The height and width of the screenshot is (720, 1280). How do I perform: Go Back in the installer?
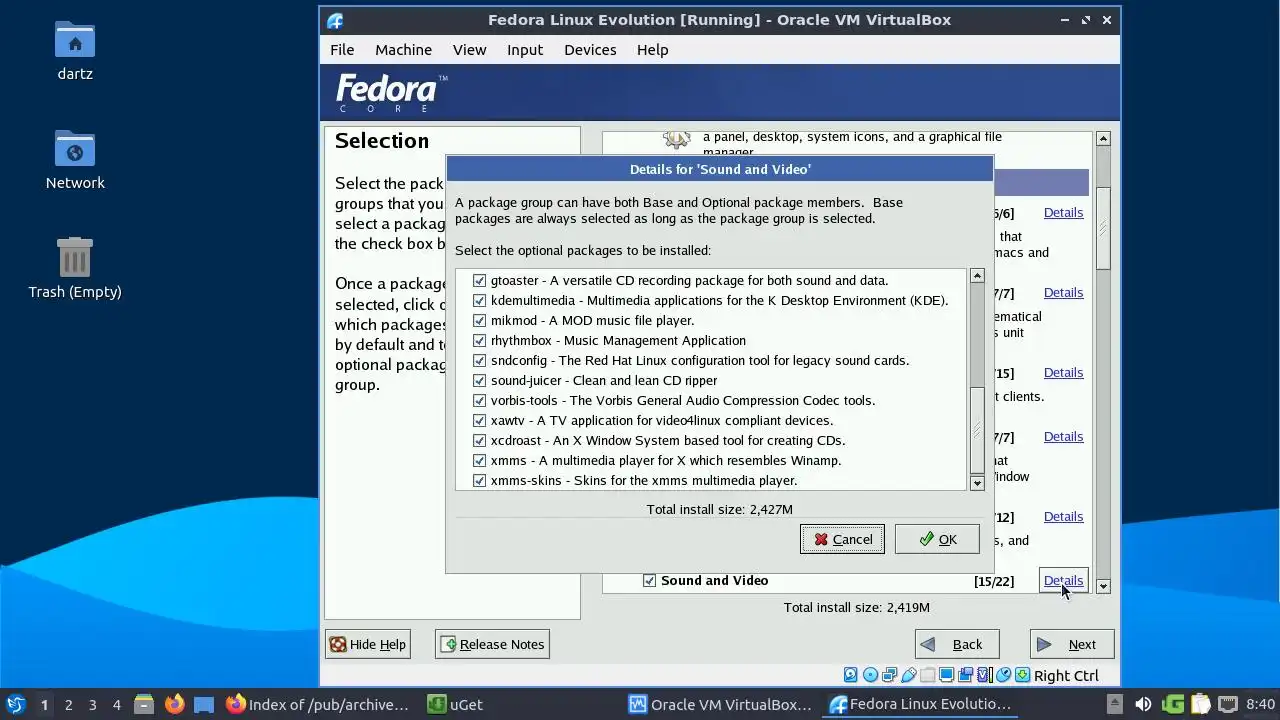[956, 644]
